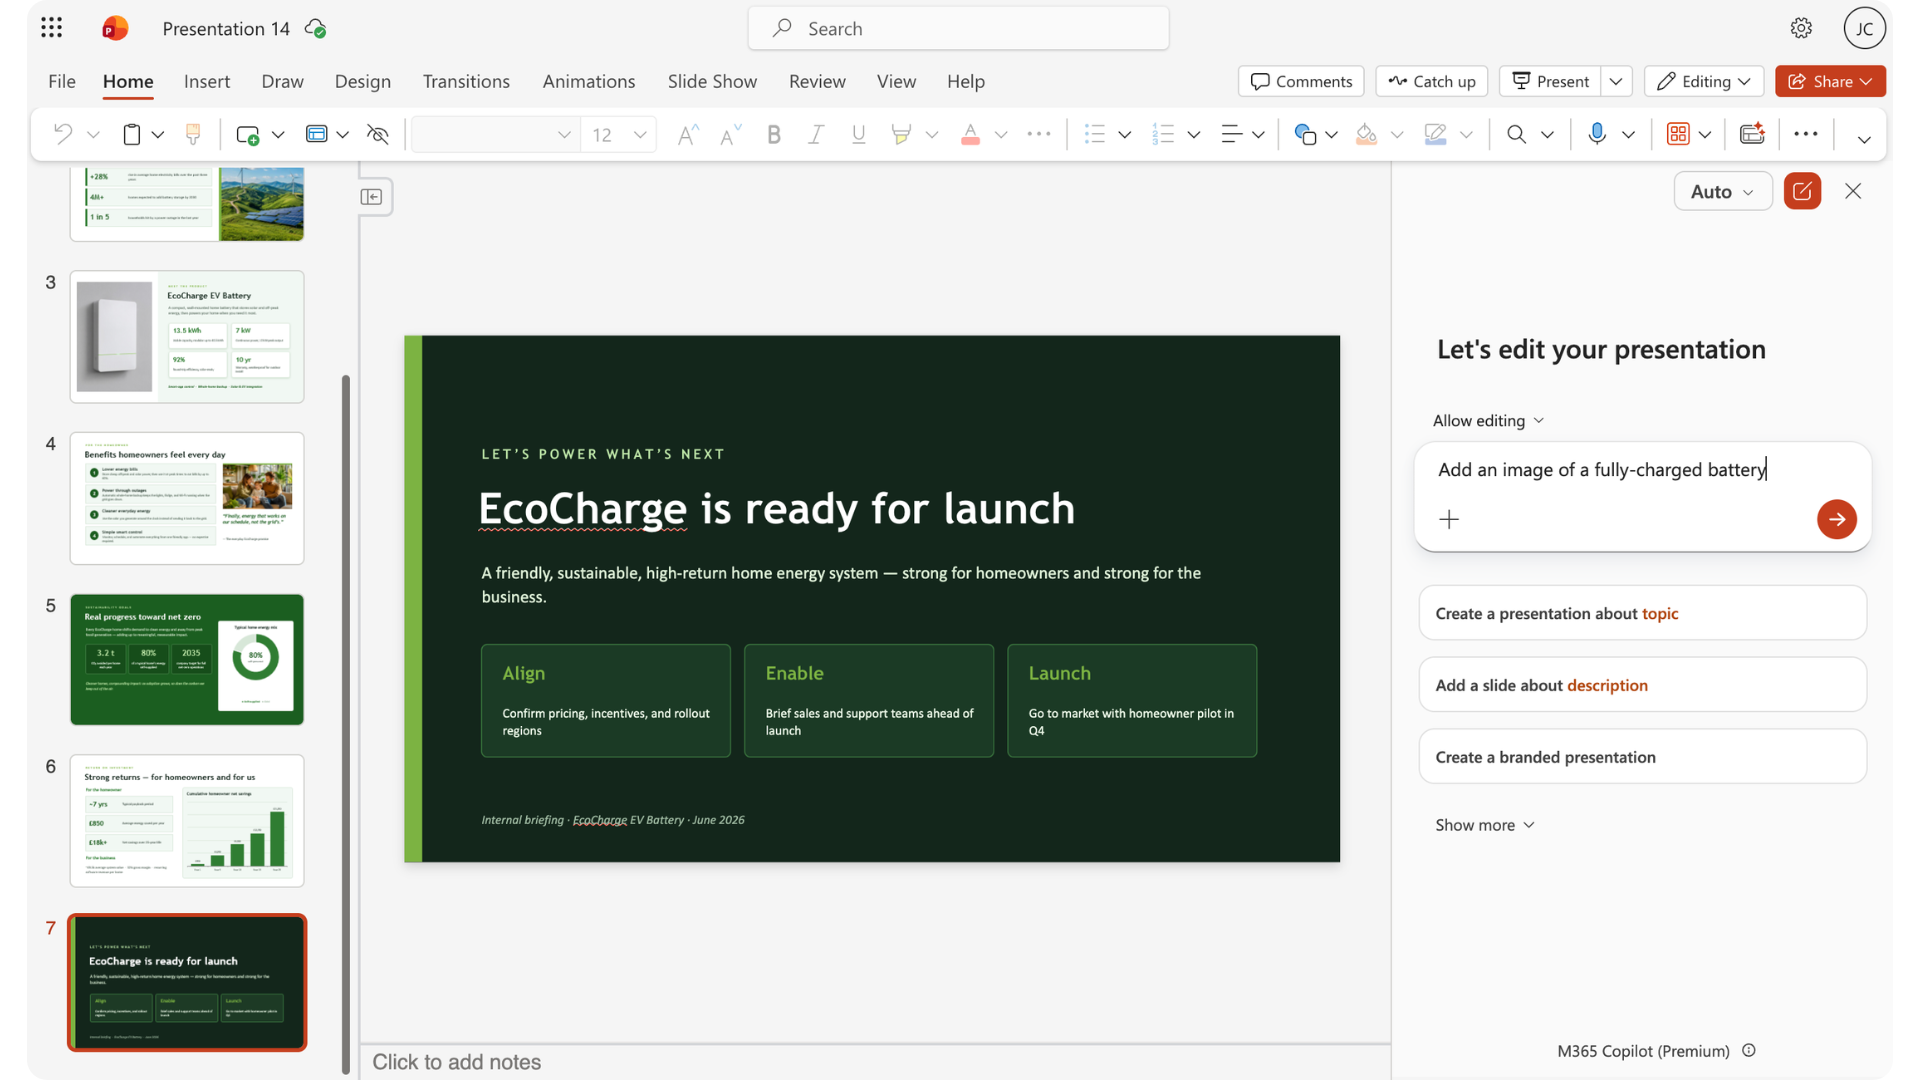This screenshot has width=1920, height=1080.
Task: Switch to the Design tab
Action: pos(363,81)
